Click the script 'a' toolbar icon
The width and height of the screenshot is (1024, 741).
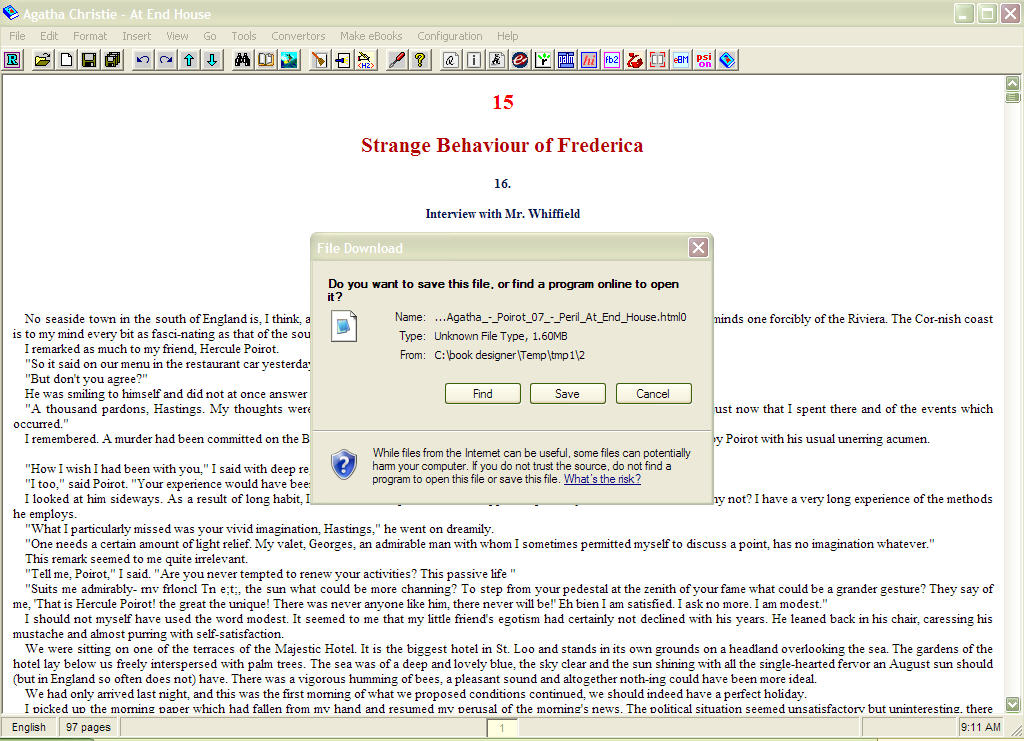coord(451,61)
